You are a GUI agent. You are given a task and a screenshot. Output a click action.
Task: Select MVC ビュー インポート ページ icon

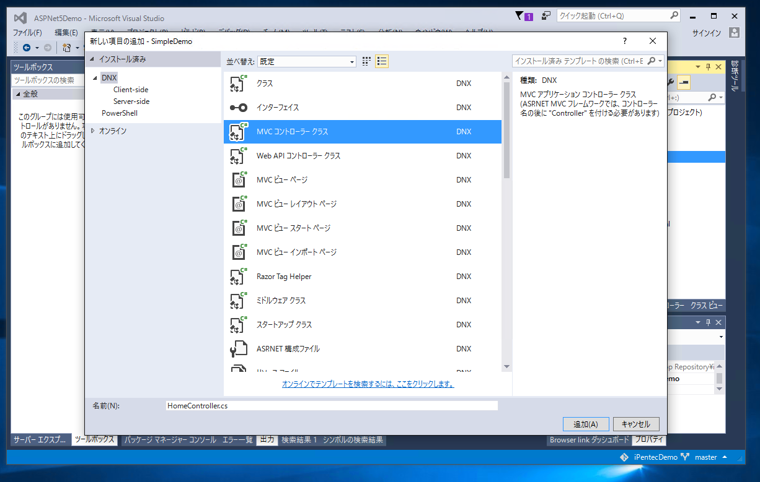238,252
